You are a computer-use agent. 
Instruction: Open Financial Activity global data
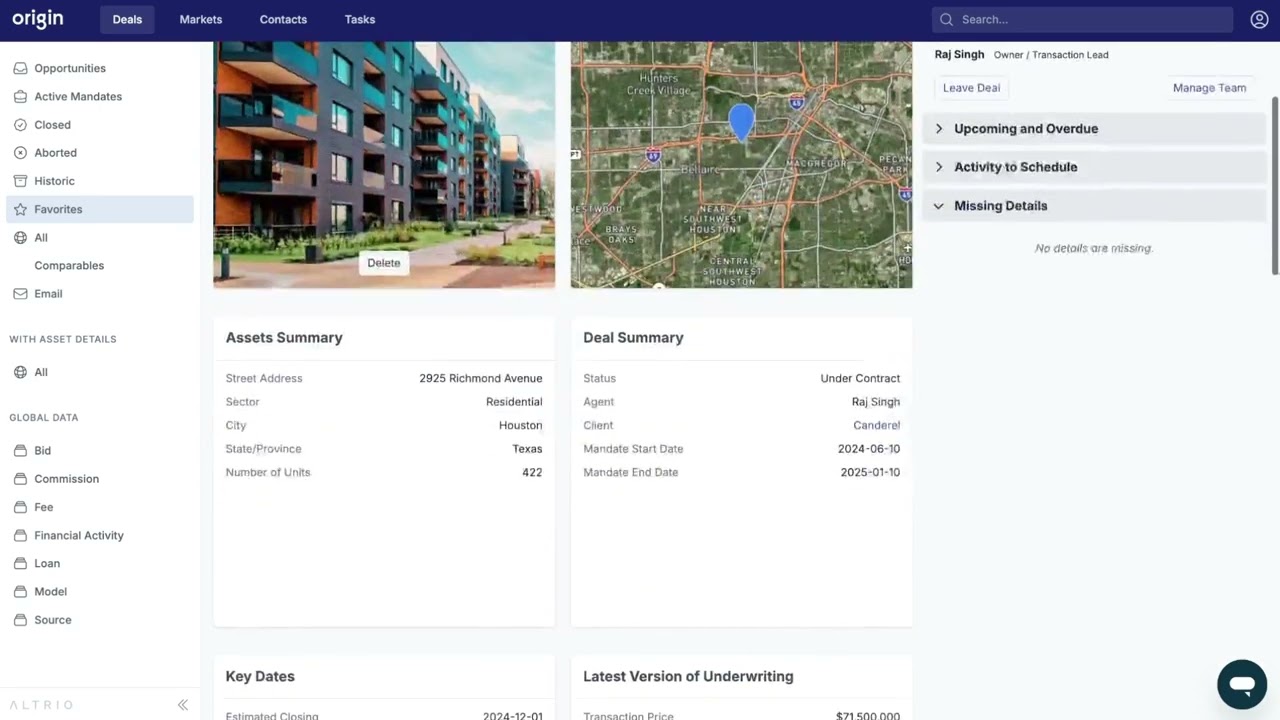[x=79, y=535]
